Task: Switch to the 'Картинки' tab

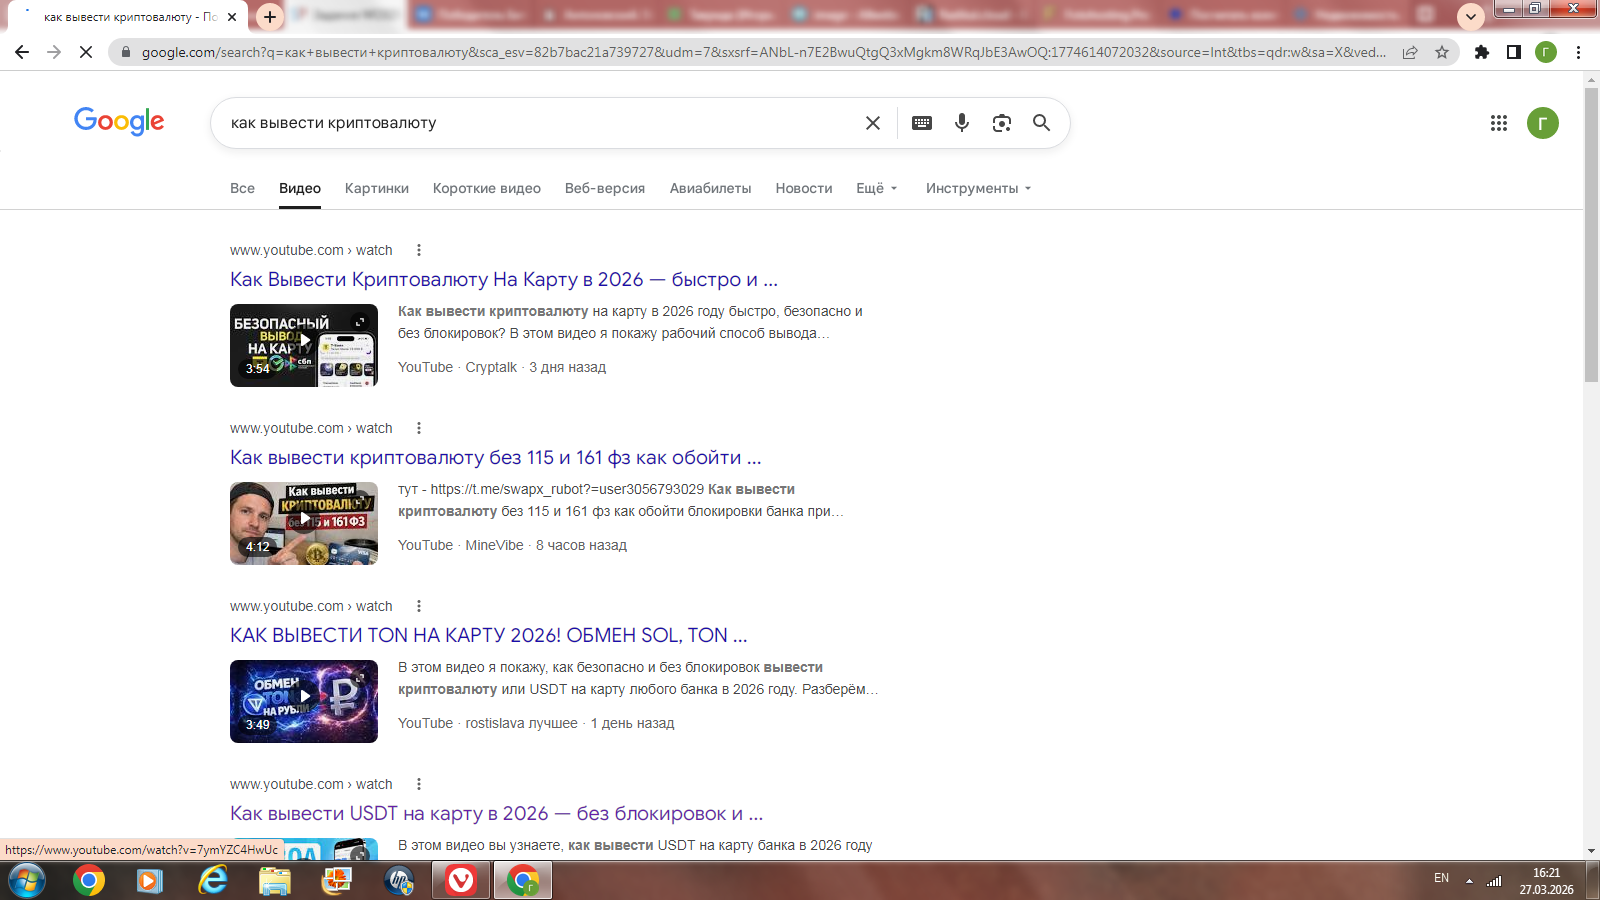Action: pos(377,188)
